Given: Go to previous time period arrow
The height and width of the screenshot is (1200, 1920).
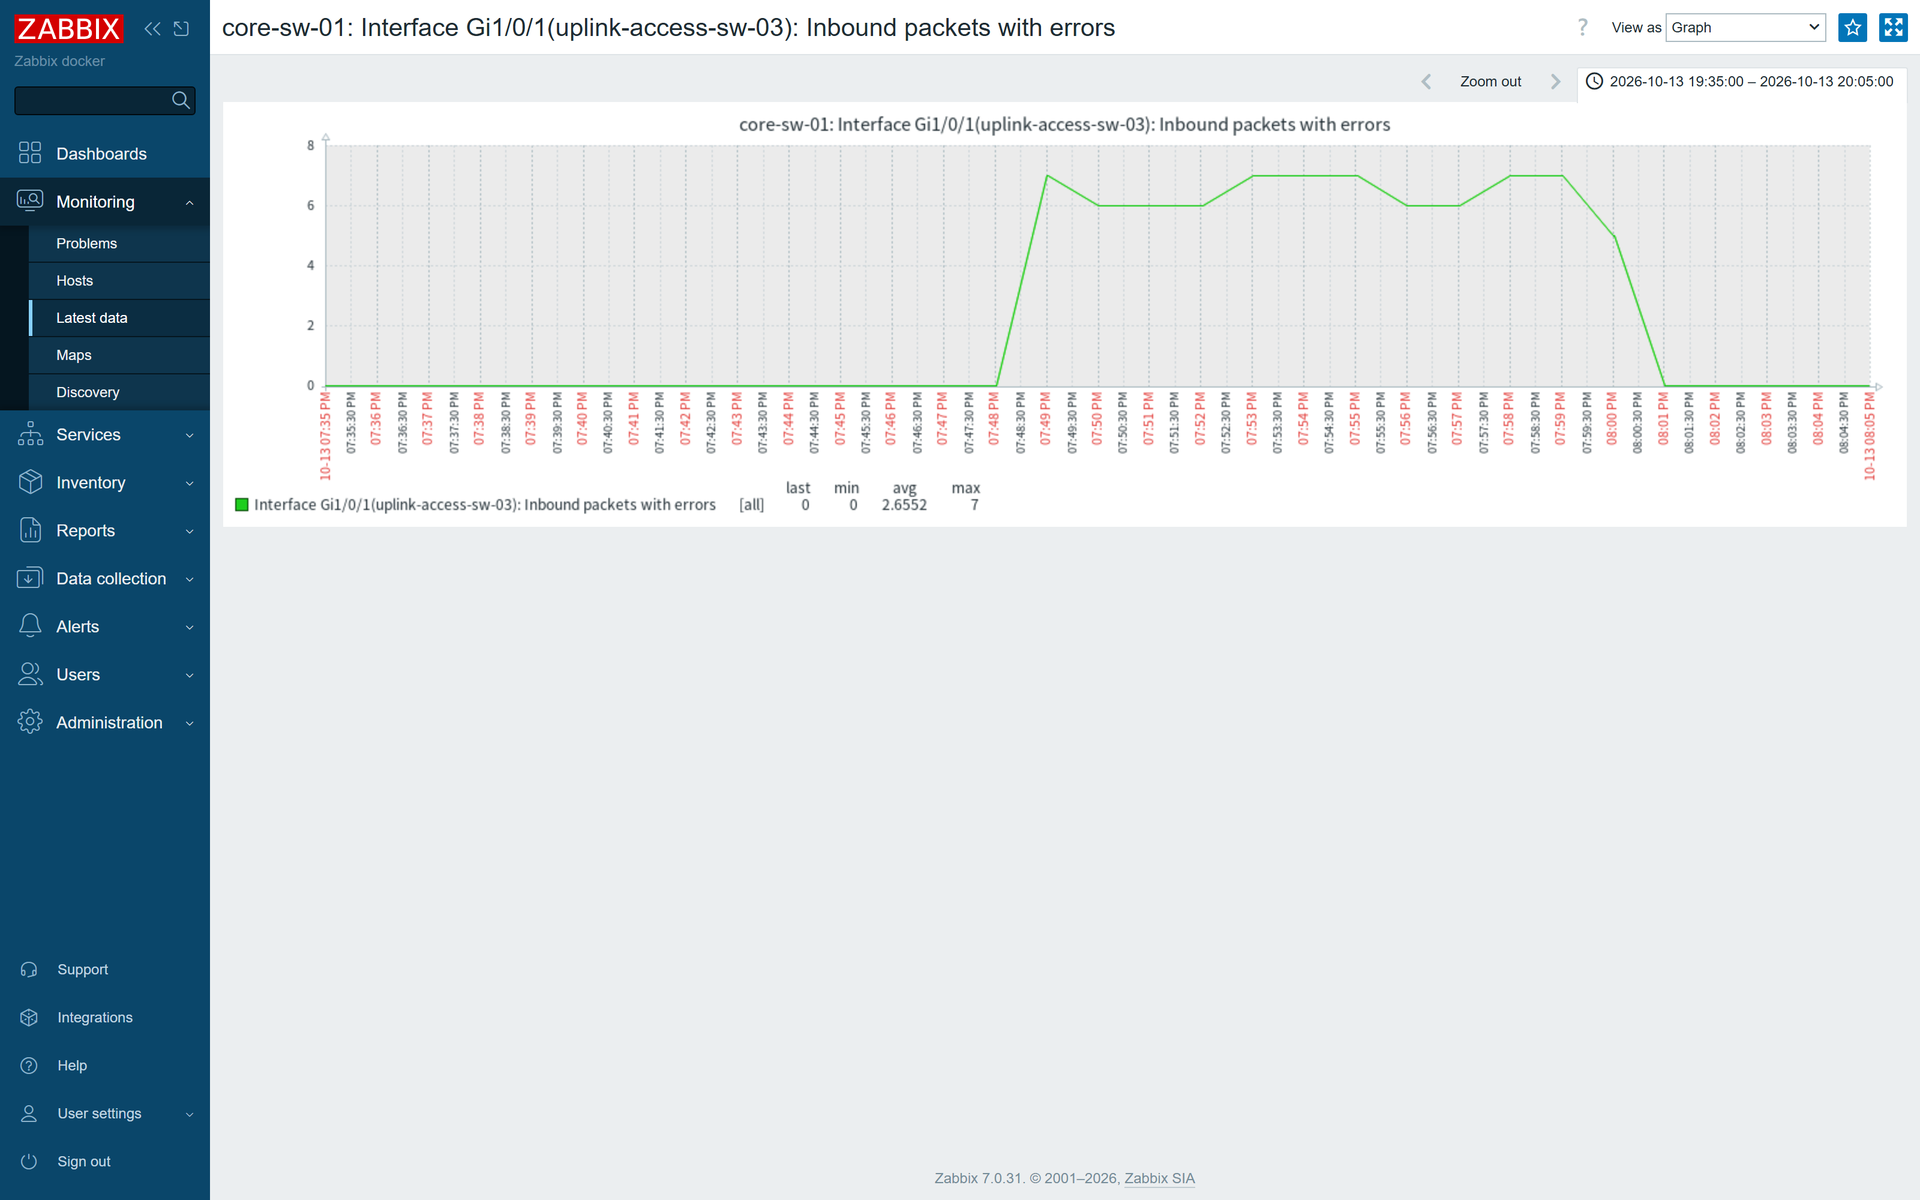Looking at the screenshot, I should tap(1426, 82).
